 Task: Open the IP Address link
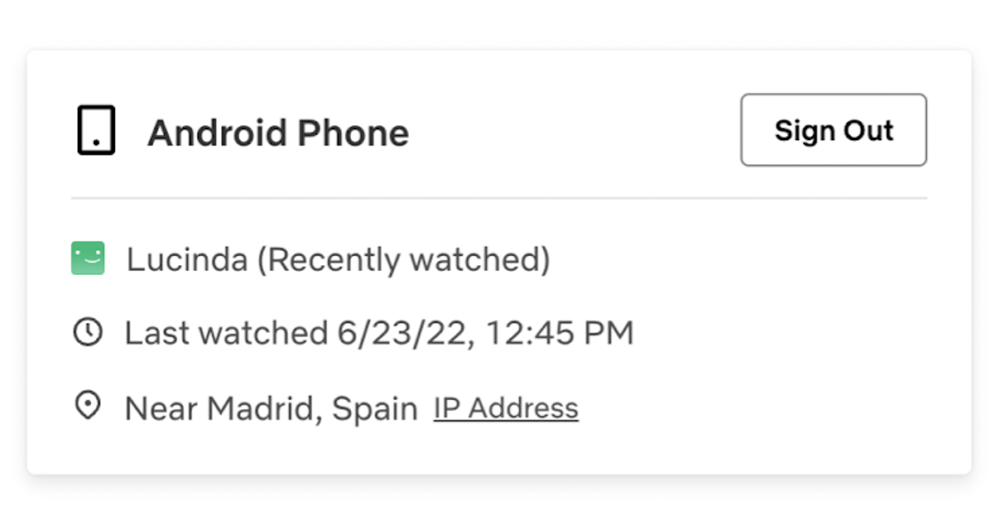tap(506, 408)
